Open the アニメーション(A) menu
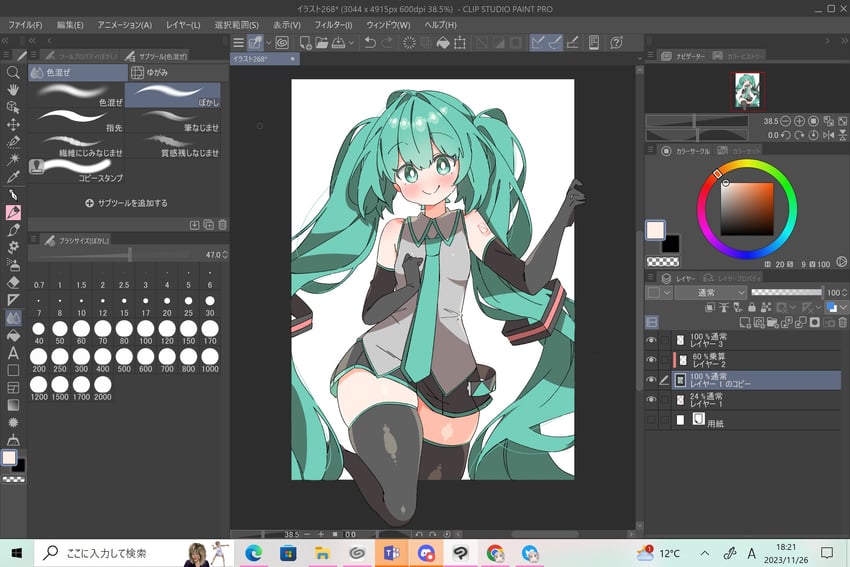850x567 pixels. [125, 25]
